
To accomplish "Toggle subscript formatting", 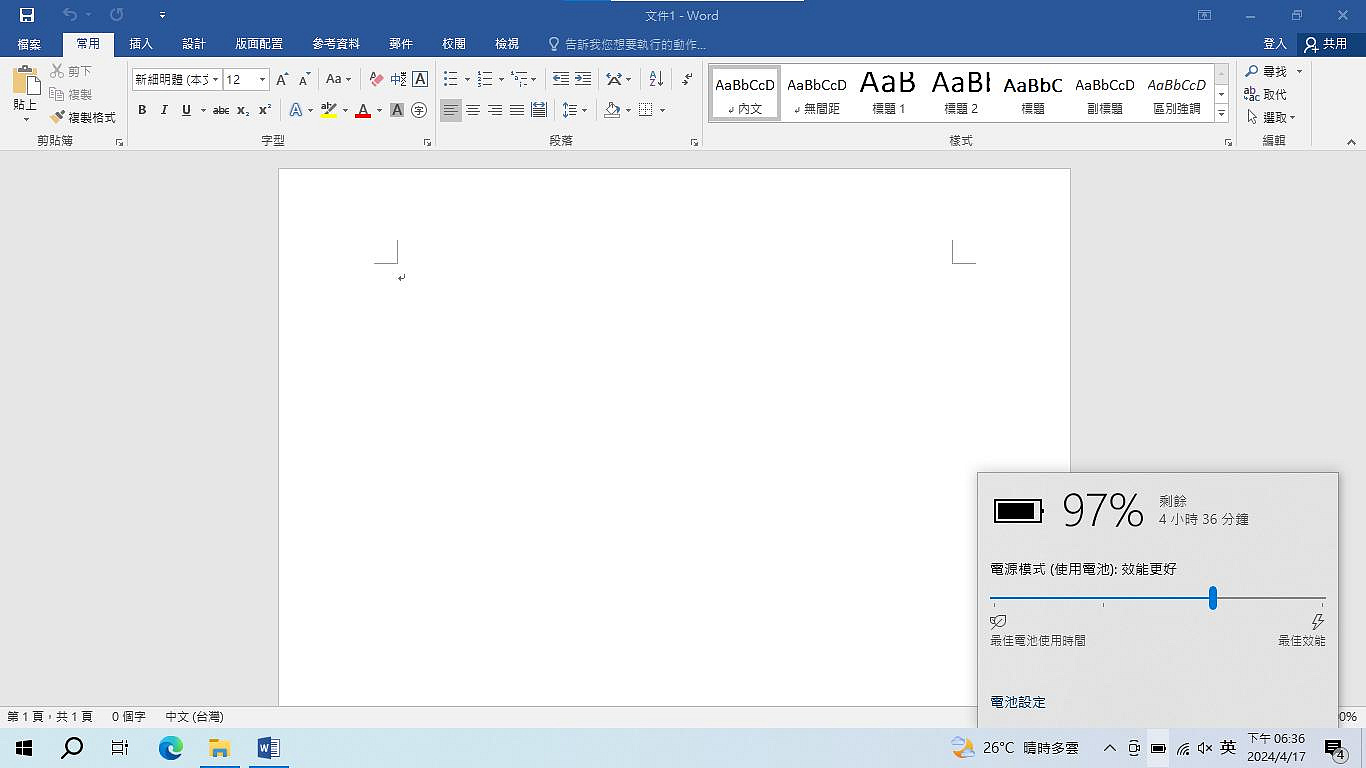I will [243, 110].
